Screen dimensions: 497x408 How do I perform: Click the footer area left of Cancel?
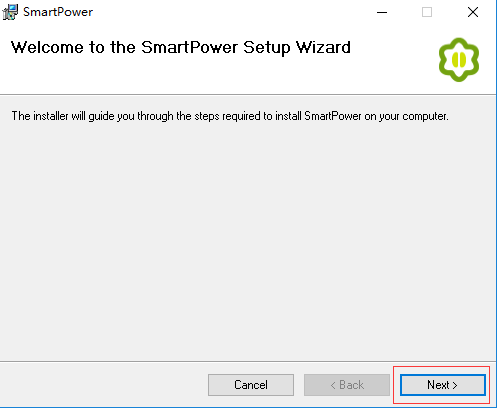click(x=103, y=385)
